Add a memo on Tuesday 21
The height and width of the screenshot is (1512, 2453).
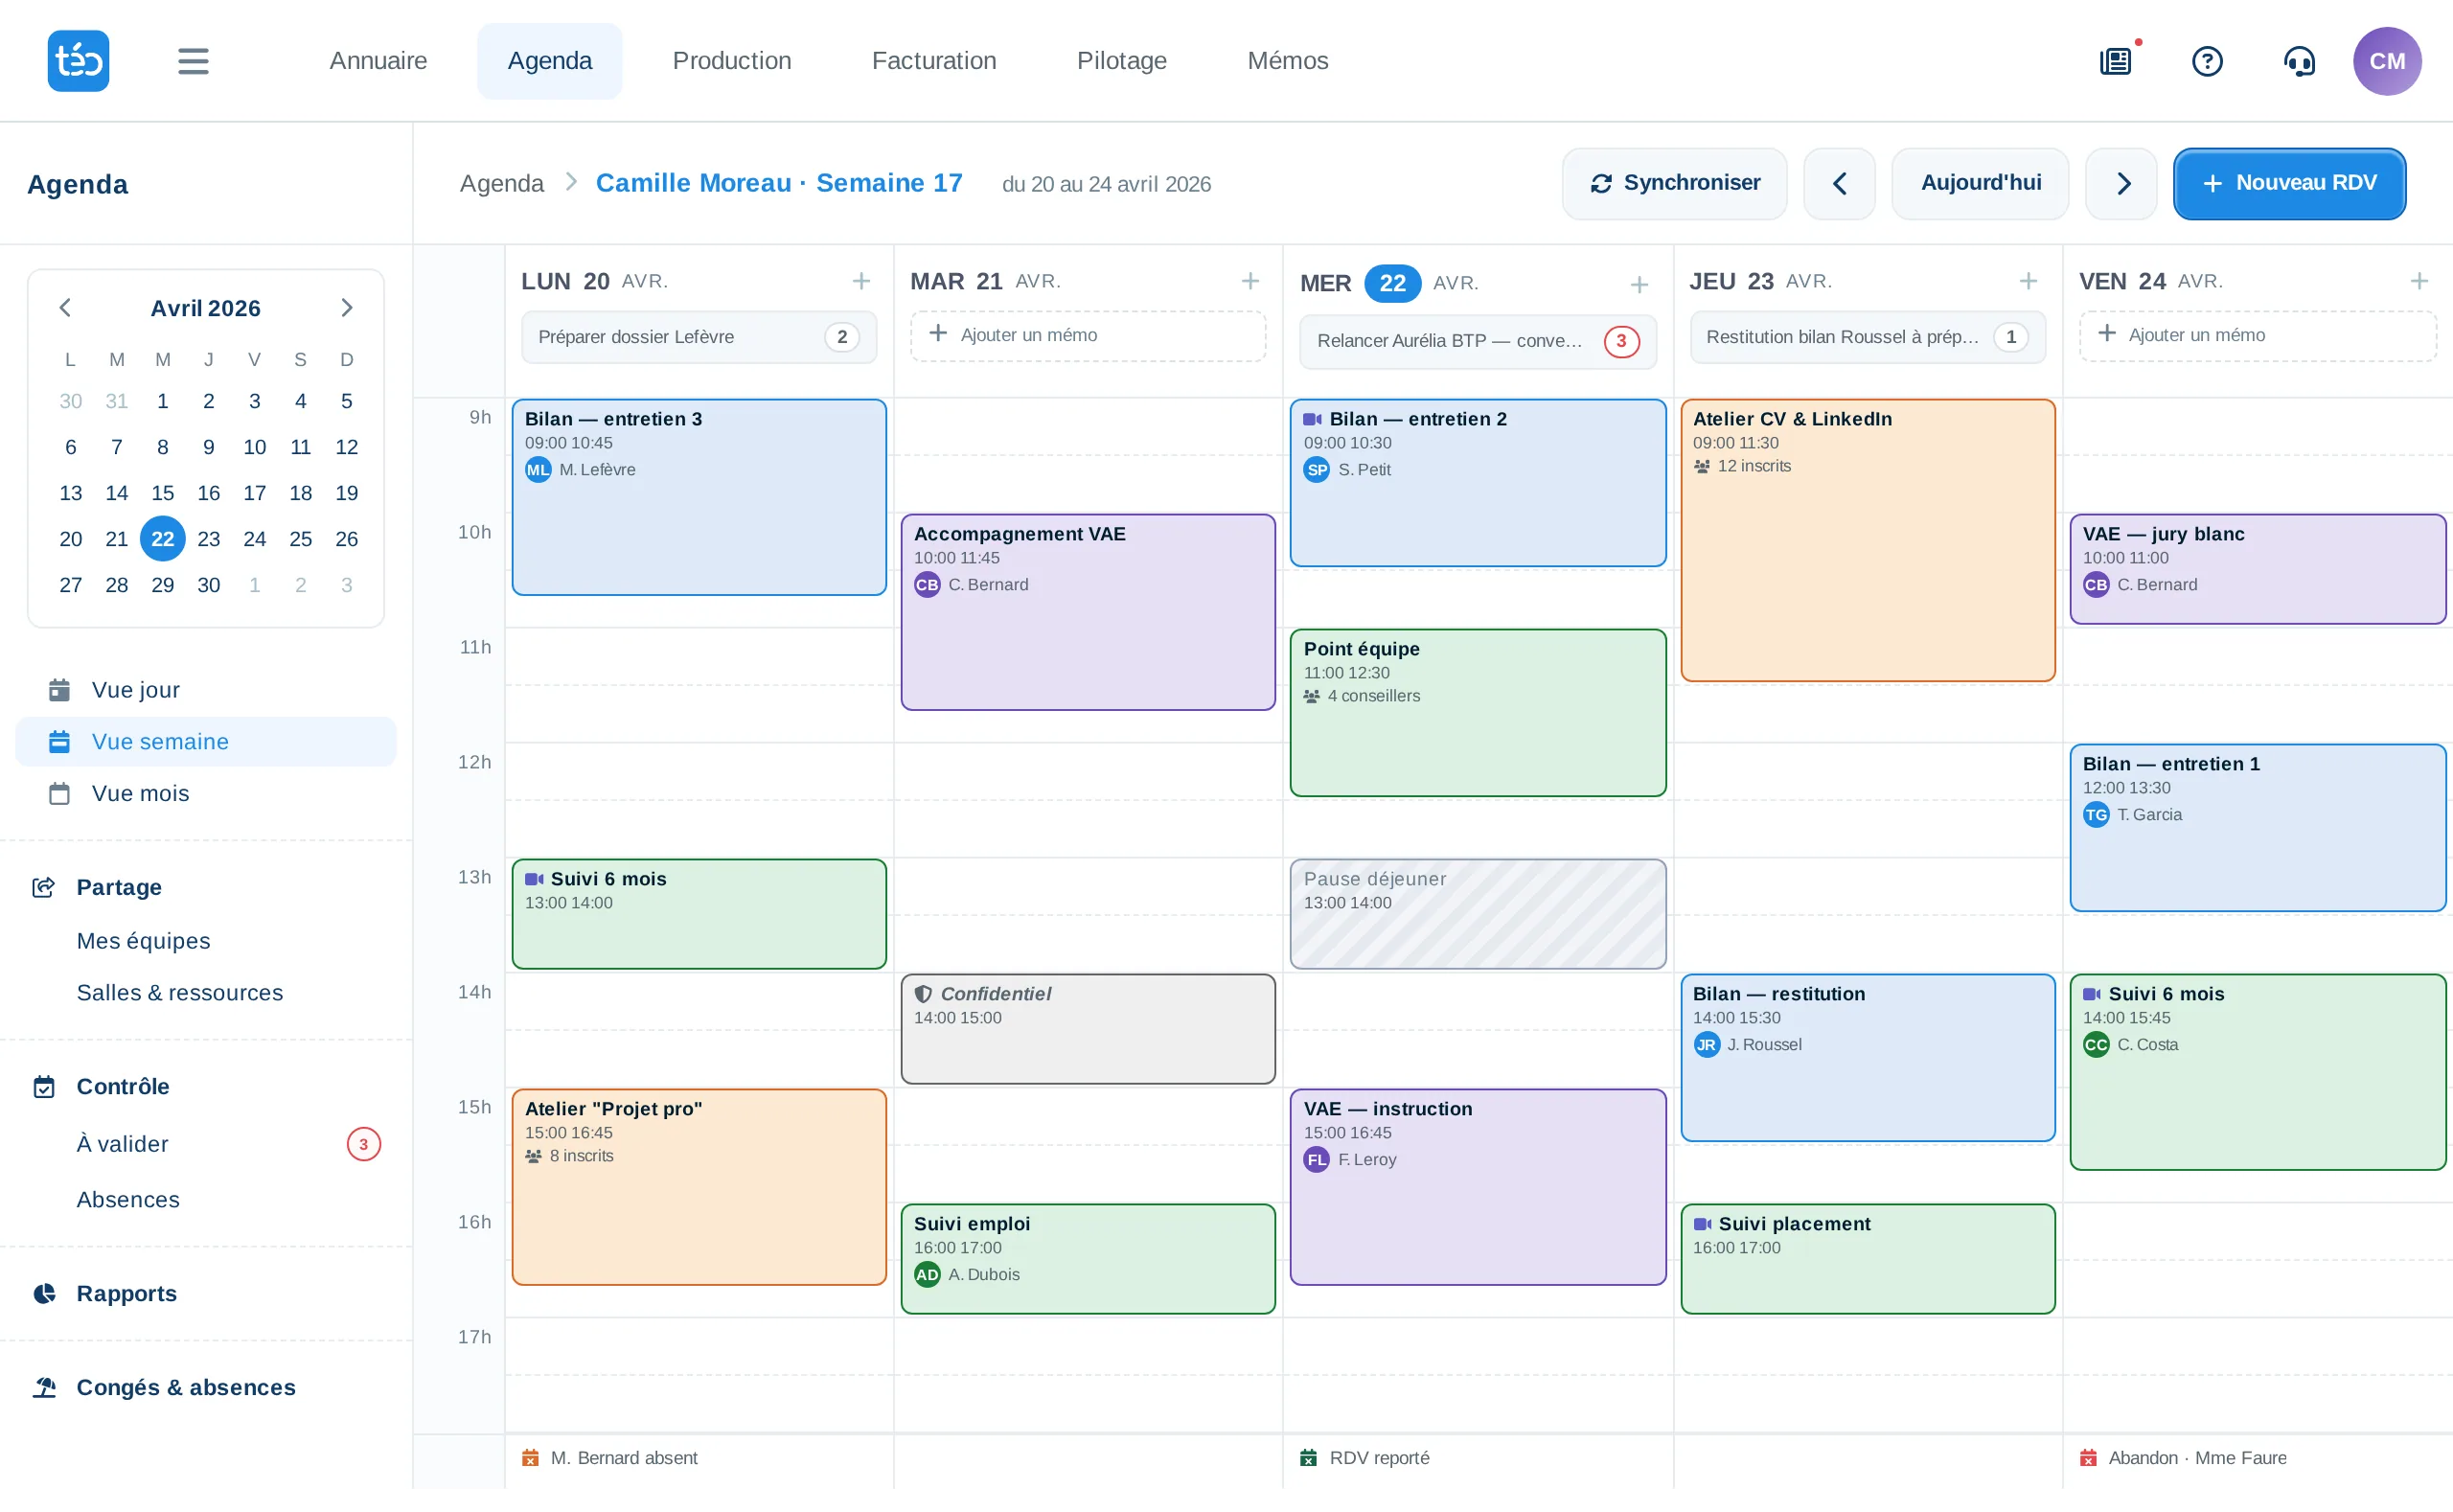(1088, 335)
